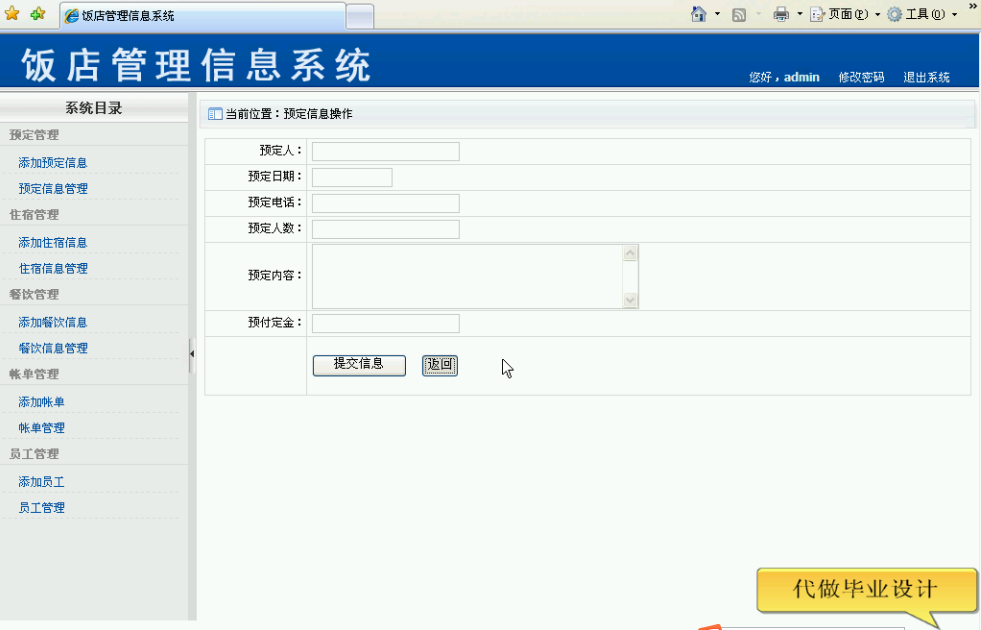981x630 pixels.
Task: Click the 返回 button
Action: pyautogui.click(x=440, y=365)
